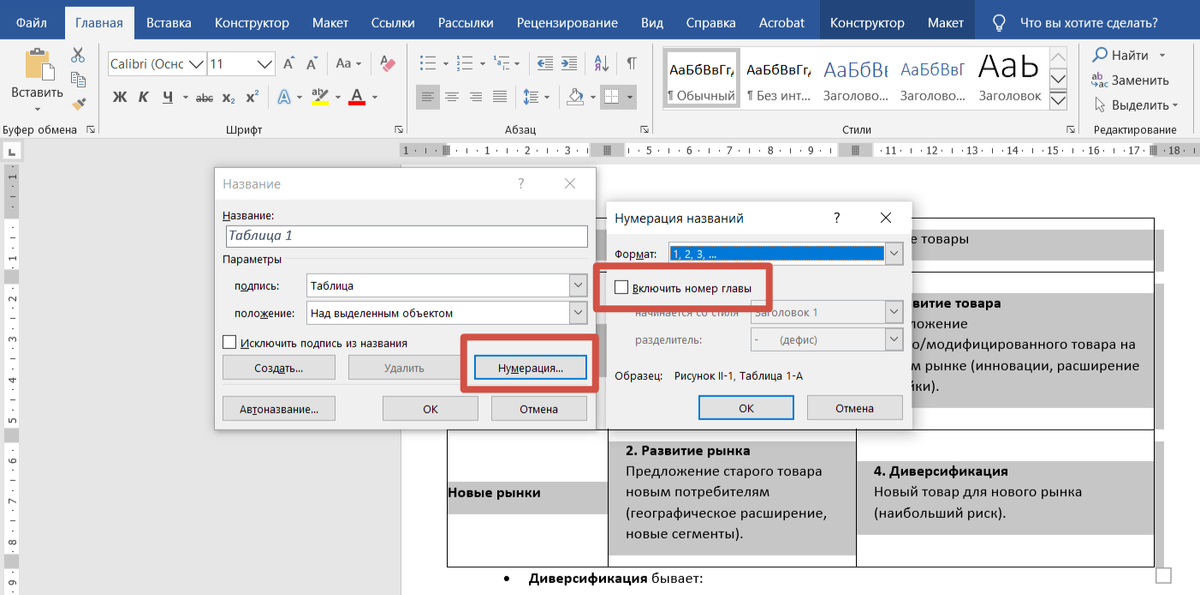Apply paragraph shading paint bucket
The image size is (1200, 595).
pos(575,97)
